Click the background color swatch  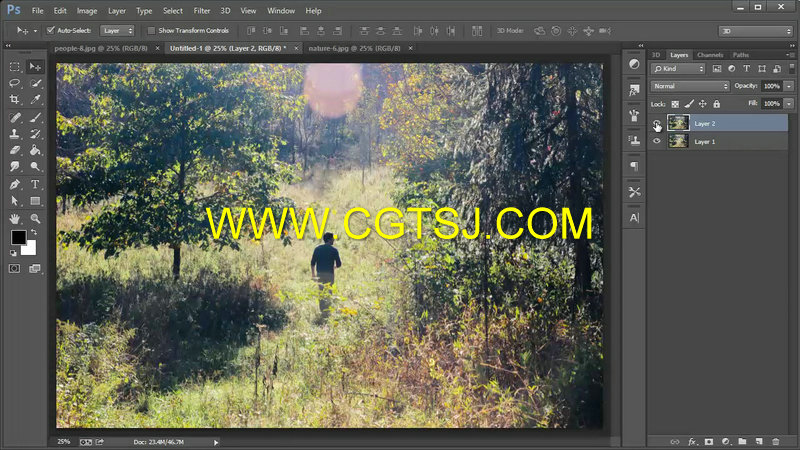coord(30,249)
